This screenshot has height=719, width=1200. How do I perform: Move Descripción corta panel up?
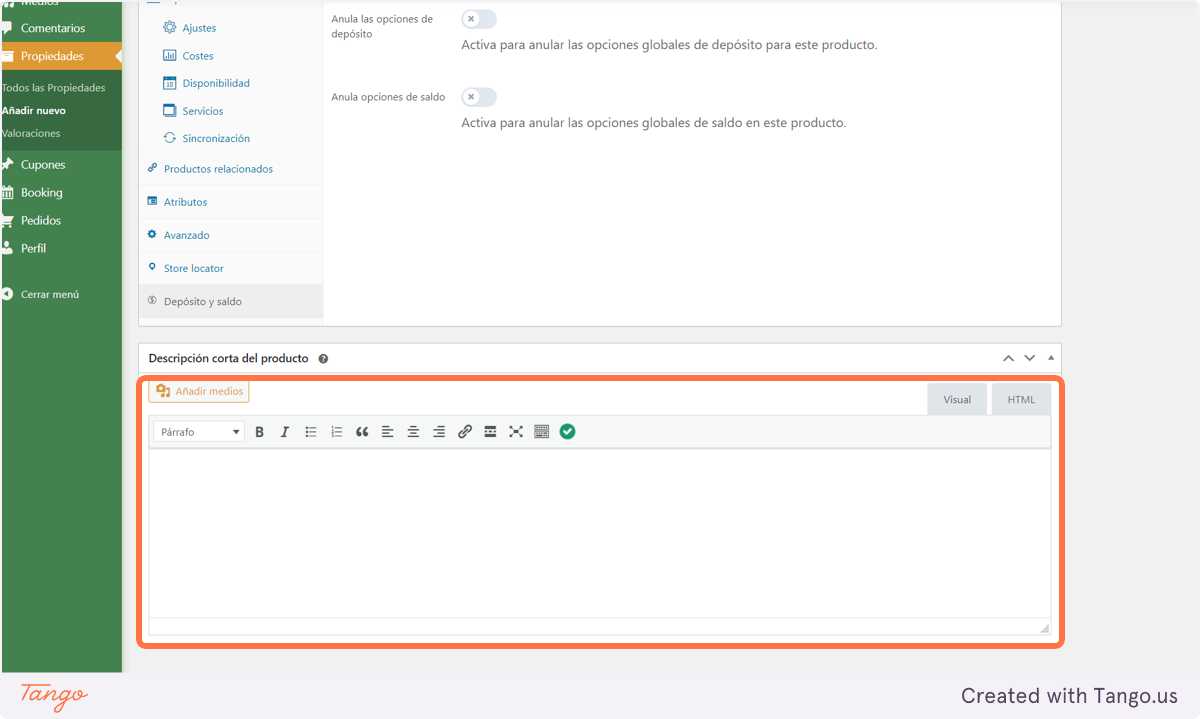tap(1008, 358)
